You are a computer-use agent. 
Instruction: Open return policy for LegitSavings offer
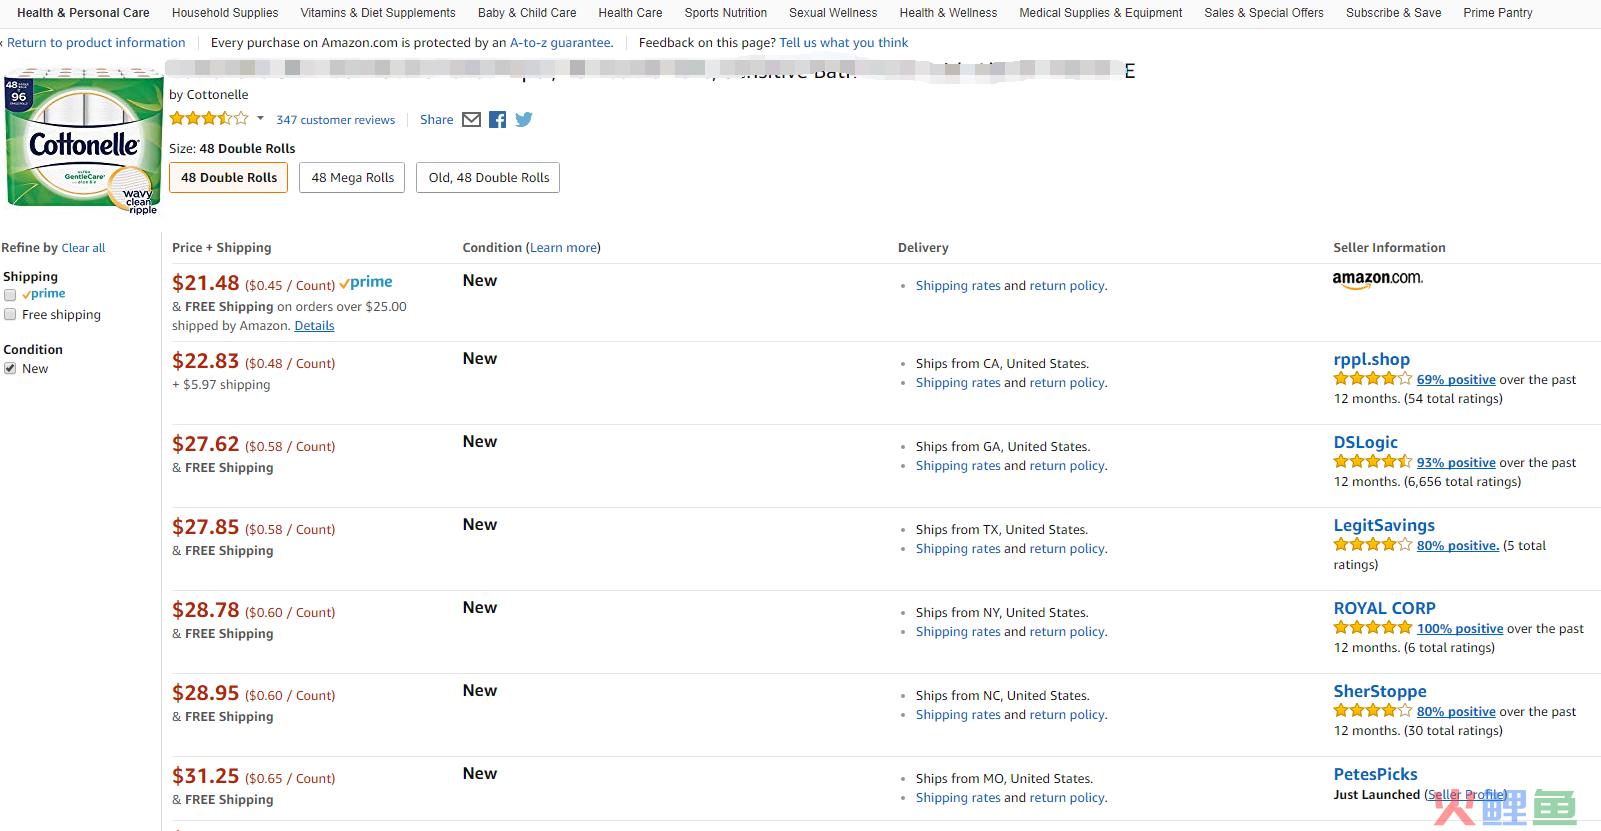1067,549
